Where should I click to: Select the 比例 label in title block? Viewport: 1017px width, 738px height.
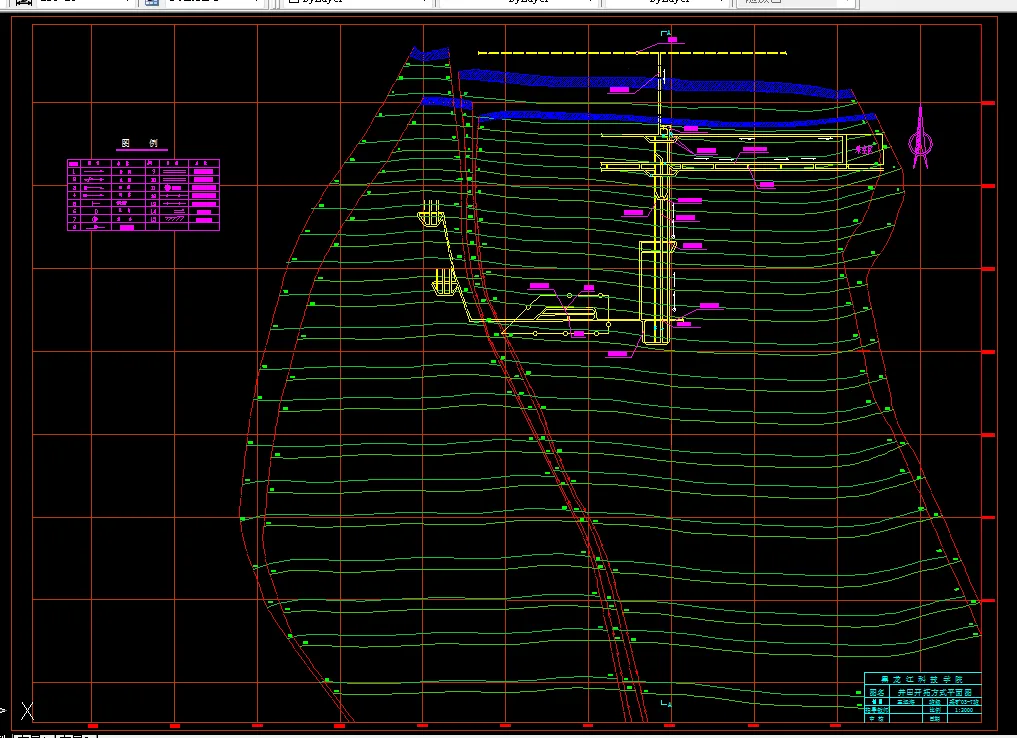(x=935, y=709)
